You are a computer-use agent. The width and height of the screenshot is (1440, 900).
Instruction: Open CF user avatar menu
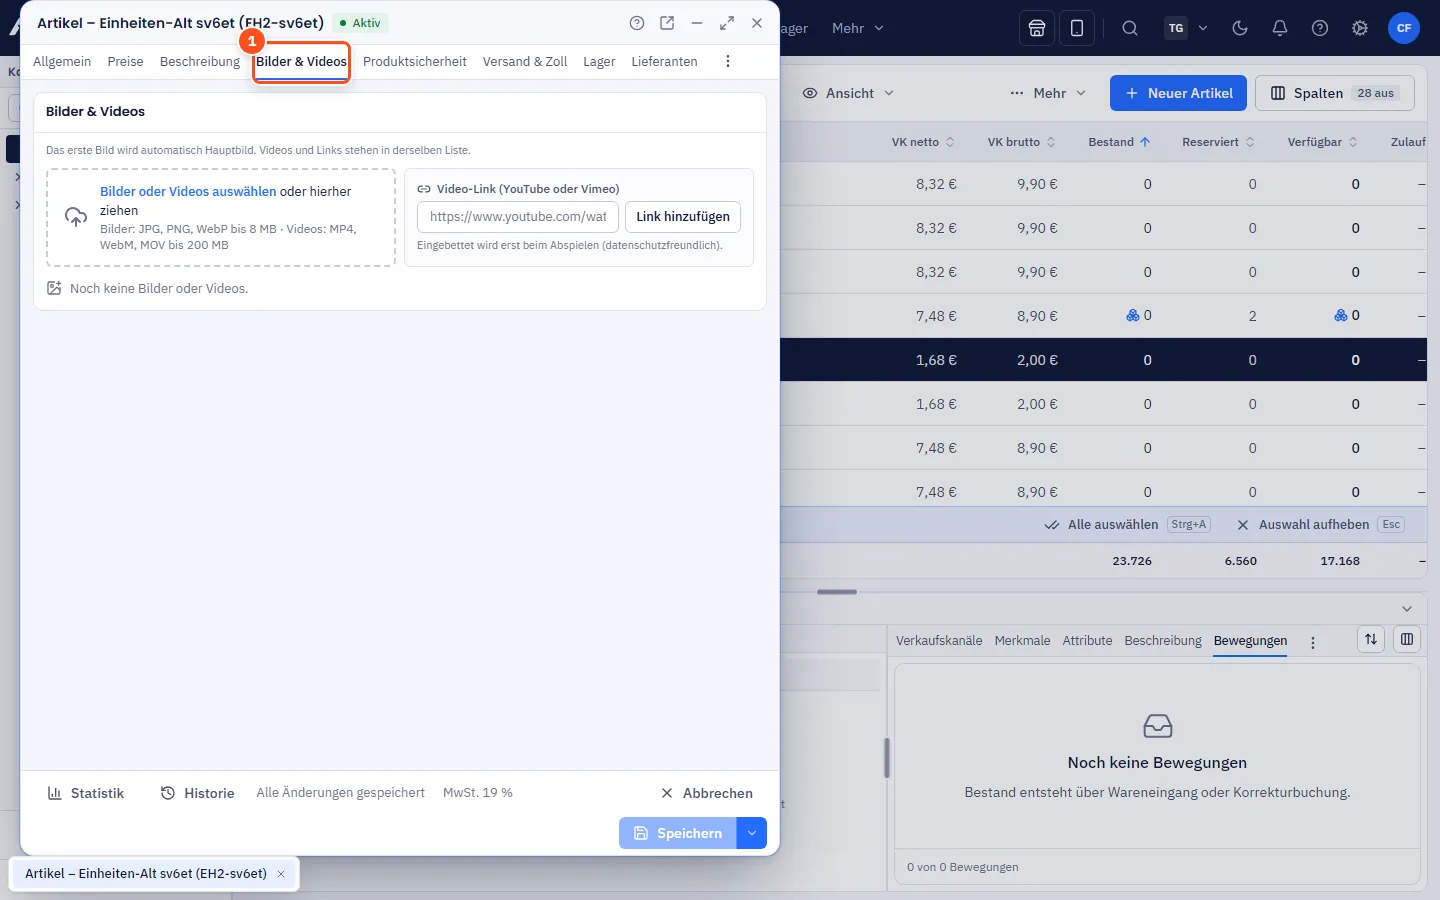point(1404,28)
